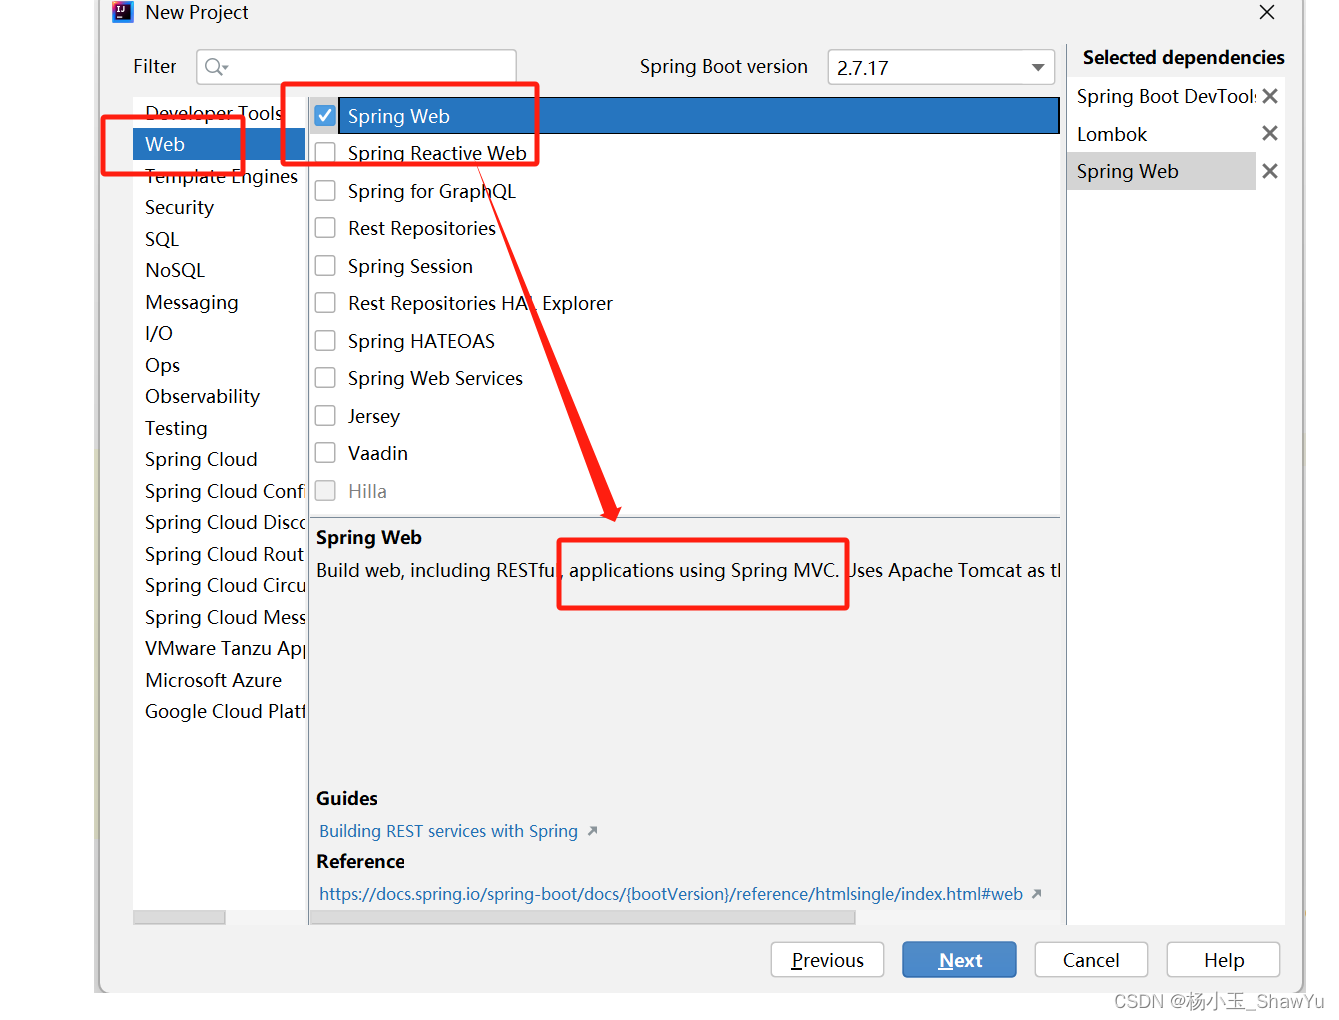Select Spring Cloud Discovery category
This screenshot has height=1020, width=1339.
(x=224, y=522)
